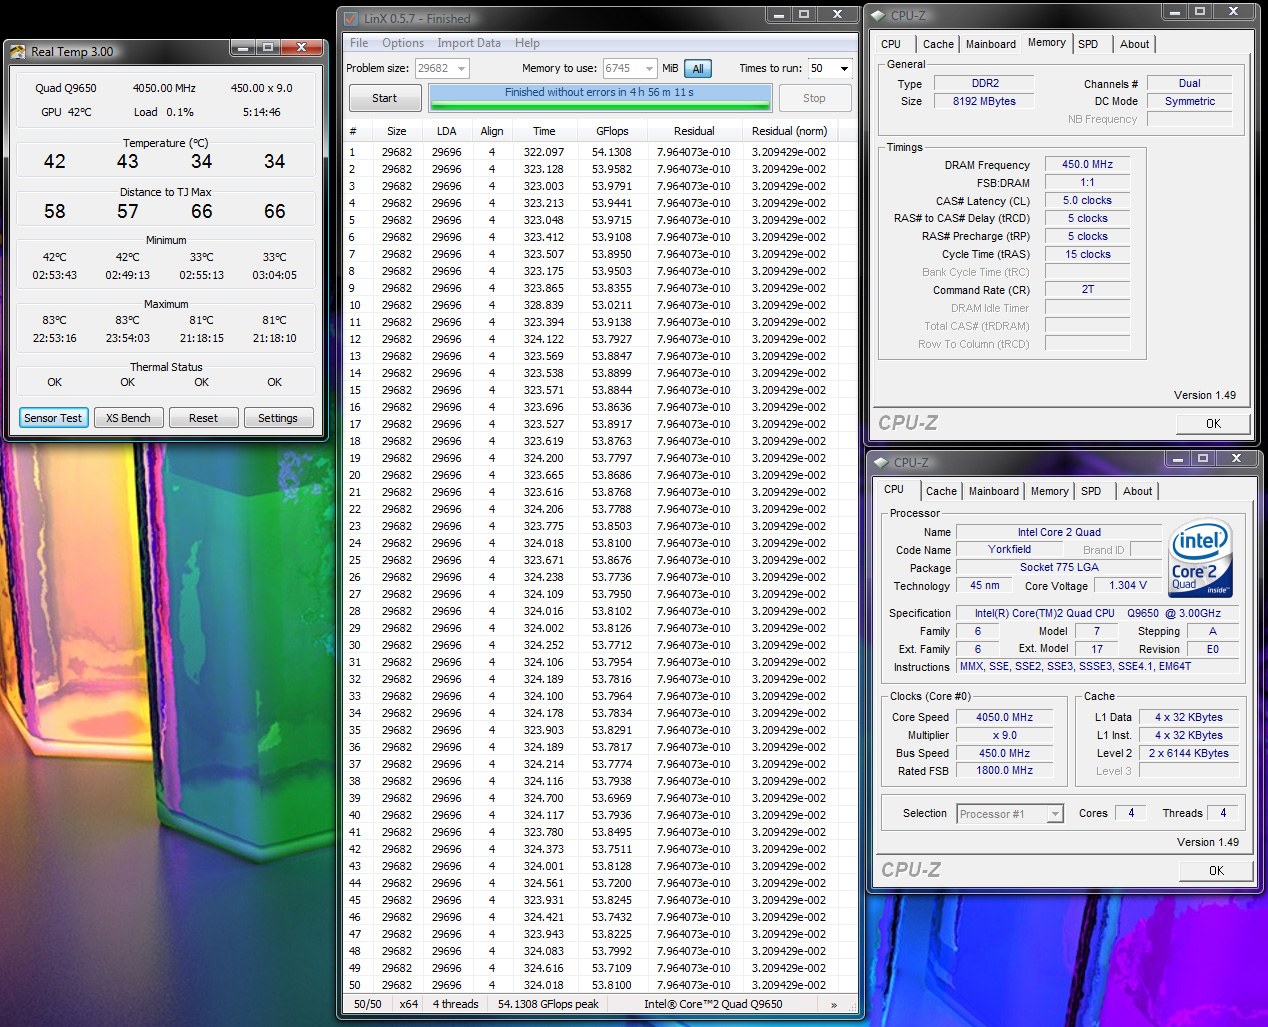Click the LinX finished progress bar

(600, 98)
